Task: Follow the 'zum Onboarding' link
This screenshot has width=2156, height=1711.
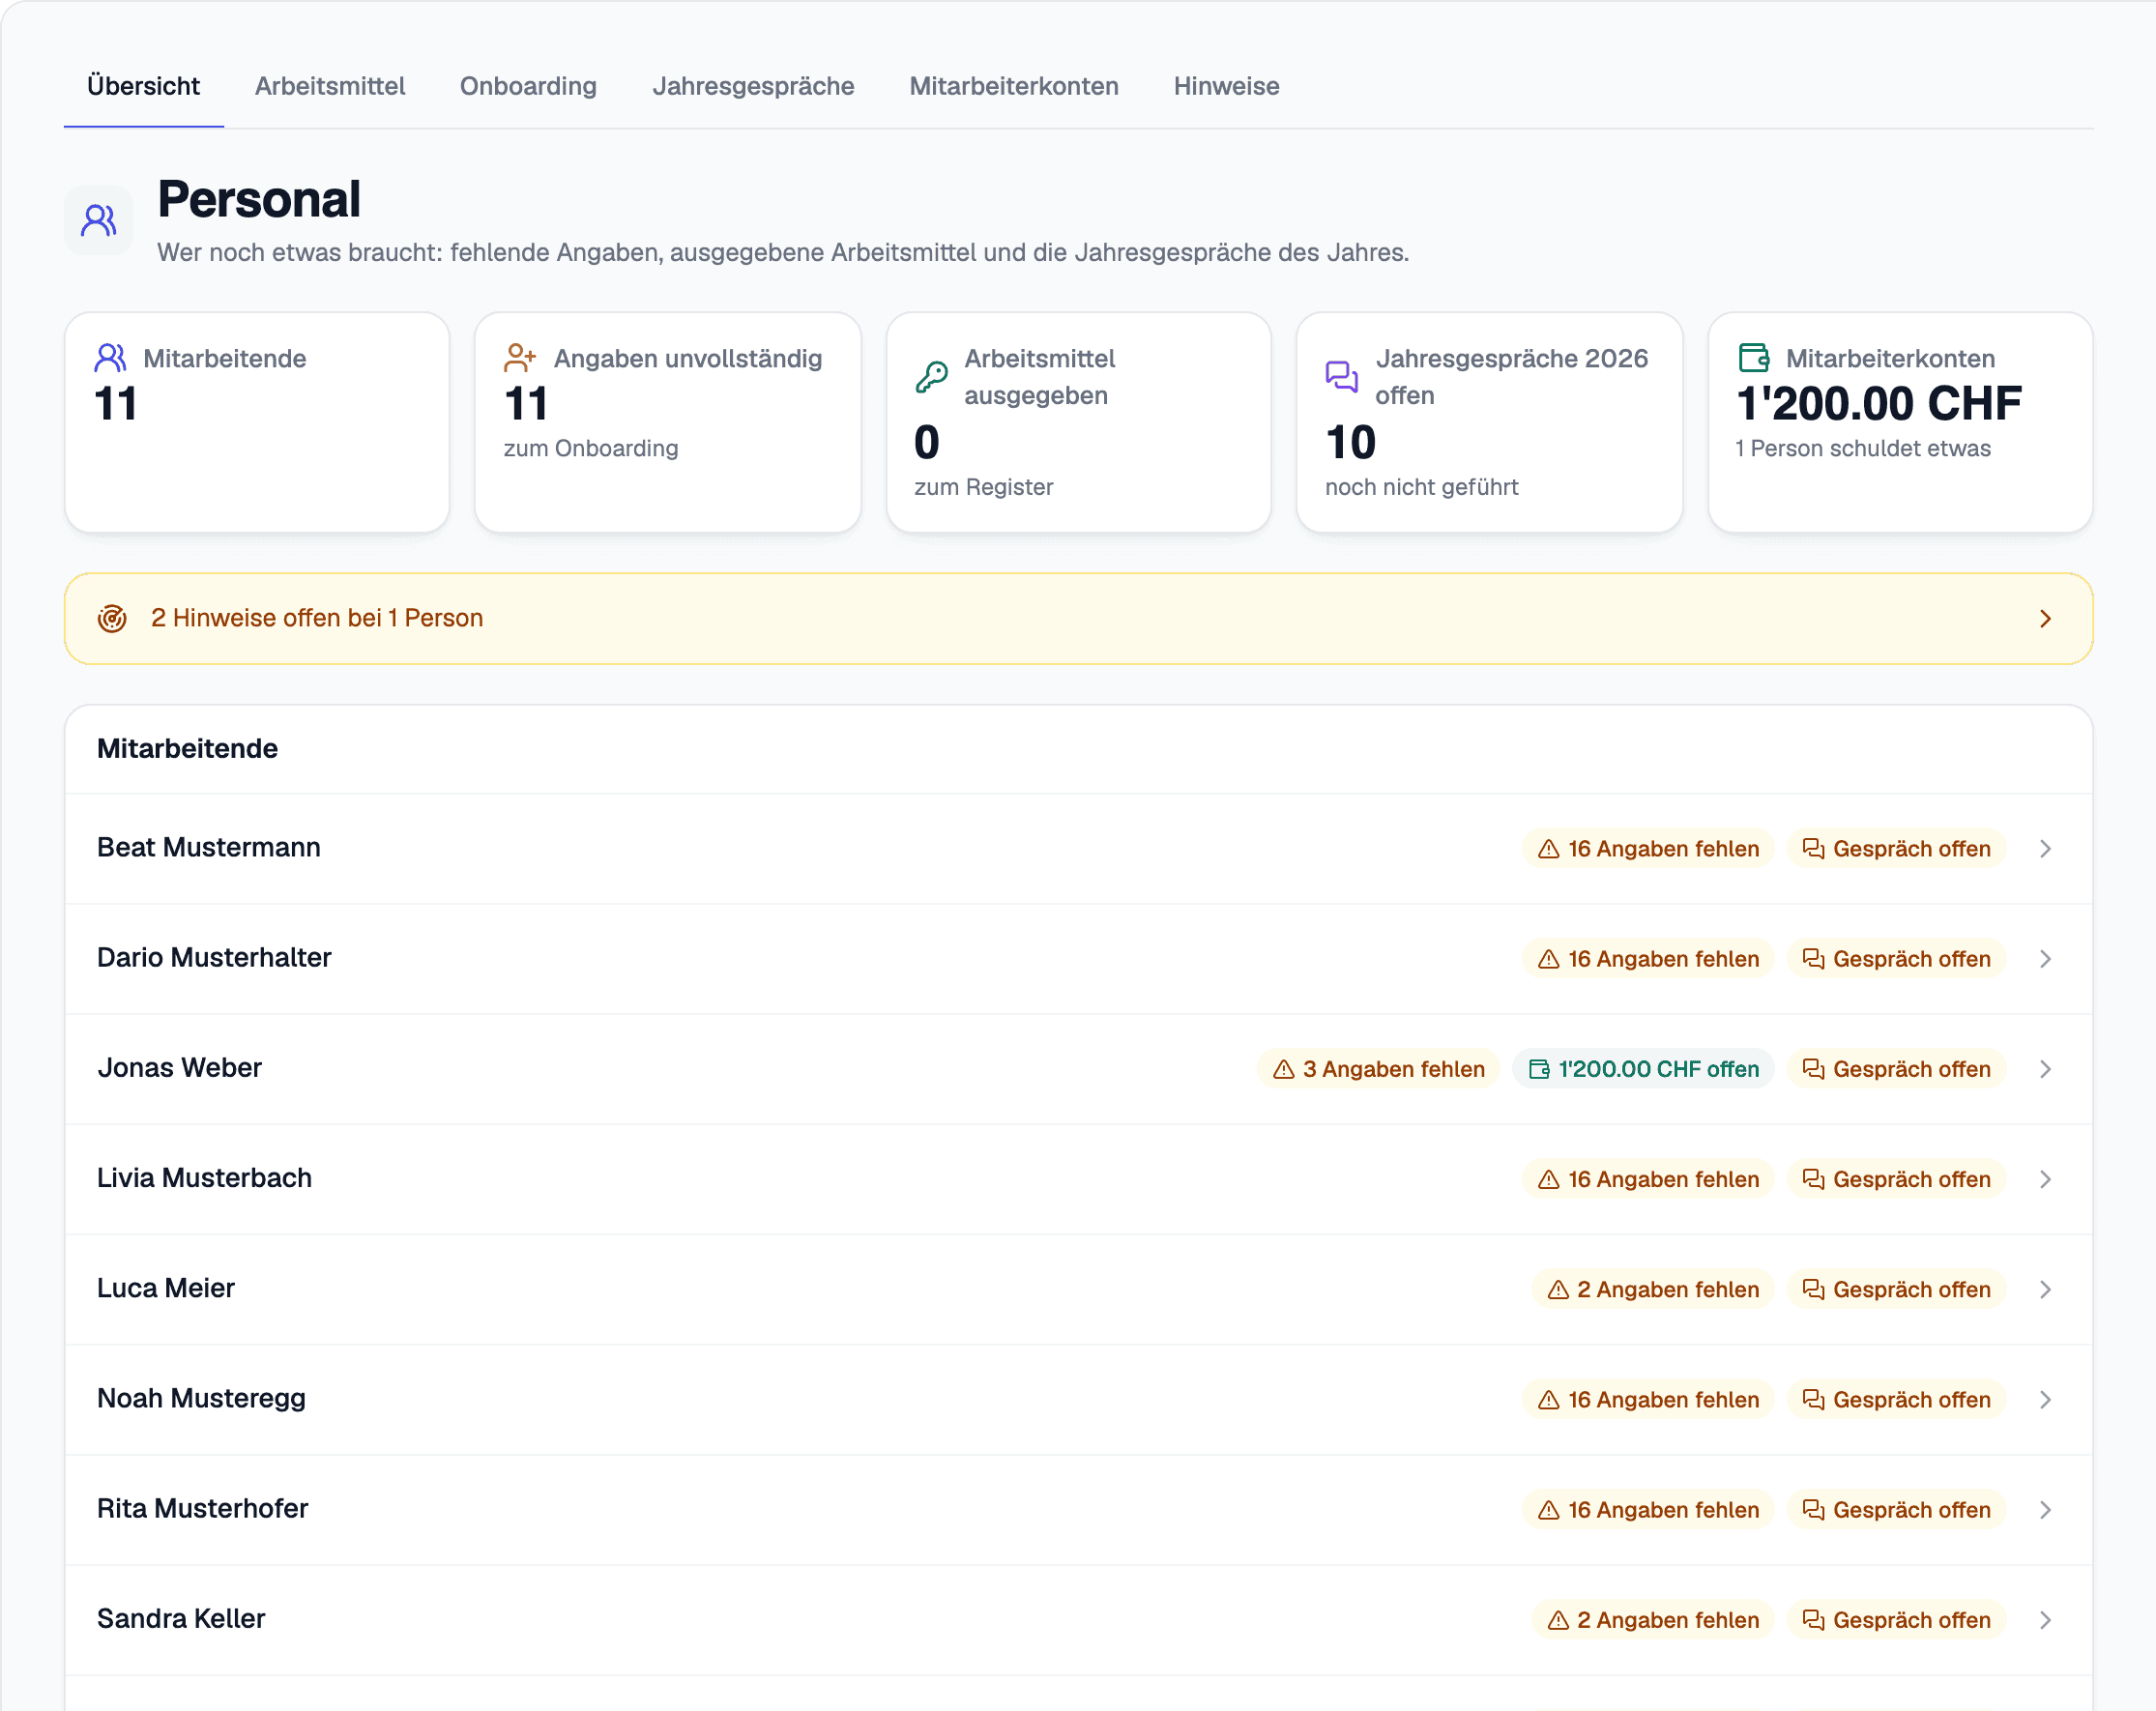Action: 591,448
